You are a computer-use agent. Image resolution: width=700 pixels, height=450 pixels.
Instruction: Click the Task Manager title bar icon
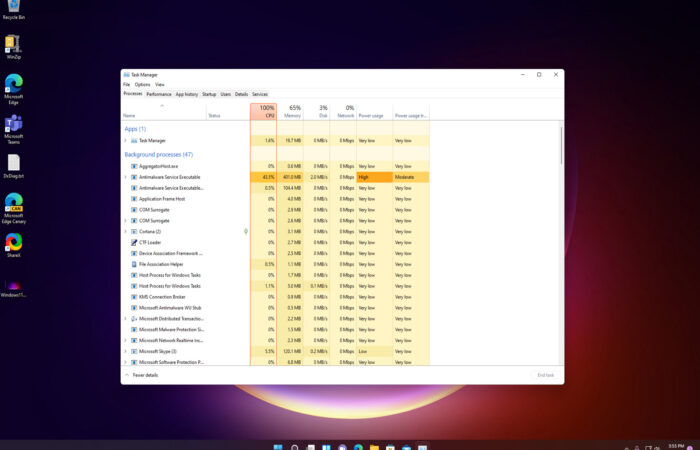pos(126,75)
